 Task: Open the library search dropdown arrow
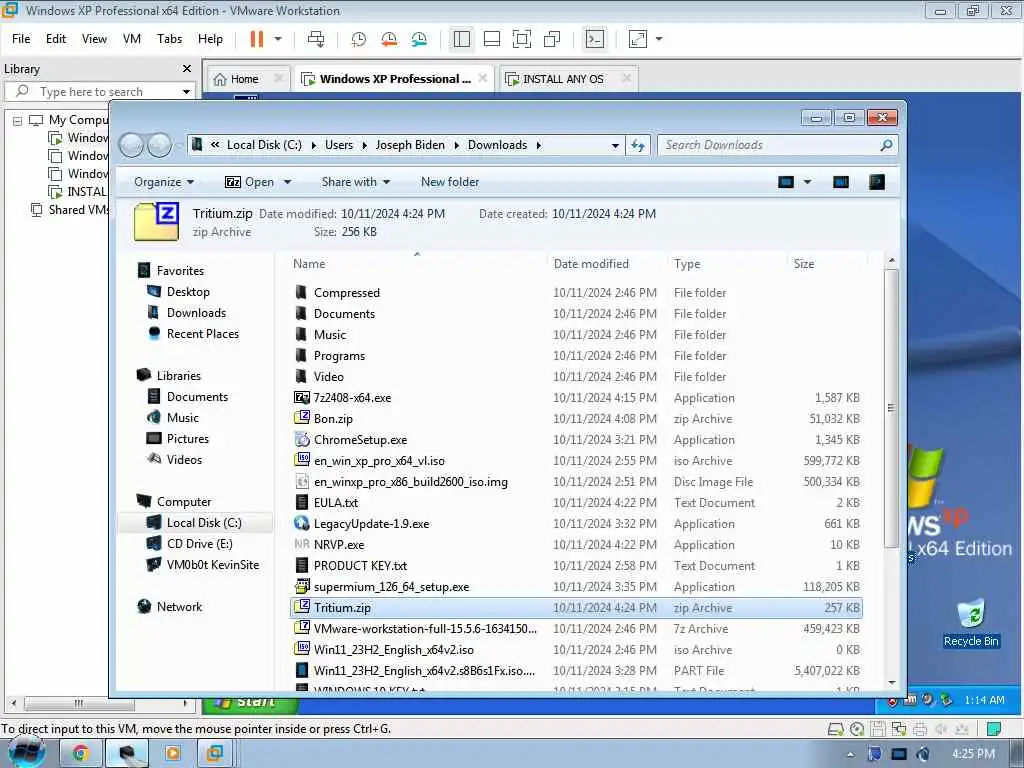click(187, 91)
